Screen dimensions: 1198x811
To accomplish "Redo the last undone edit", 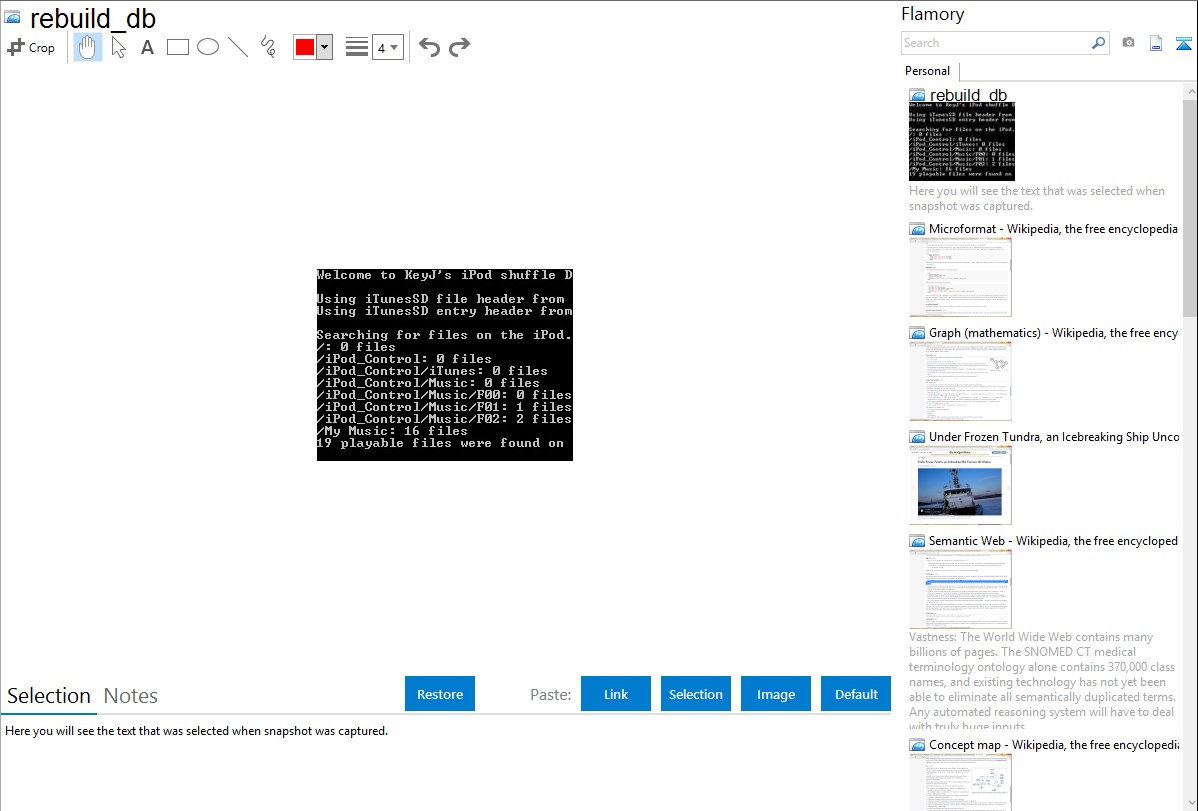I will click(x=459, y=47).
